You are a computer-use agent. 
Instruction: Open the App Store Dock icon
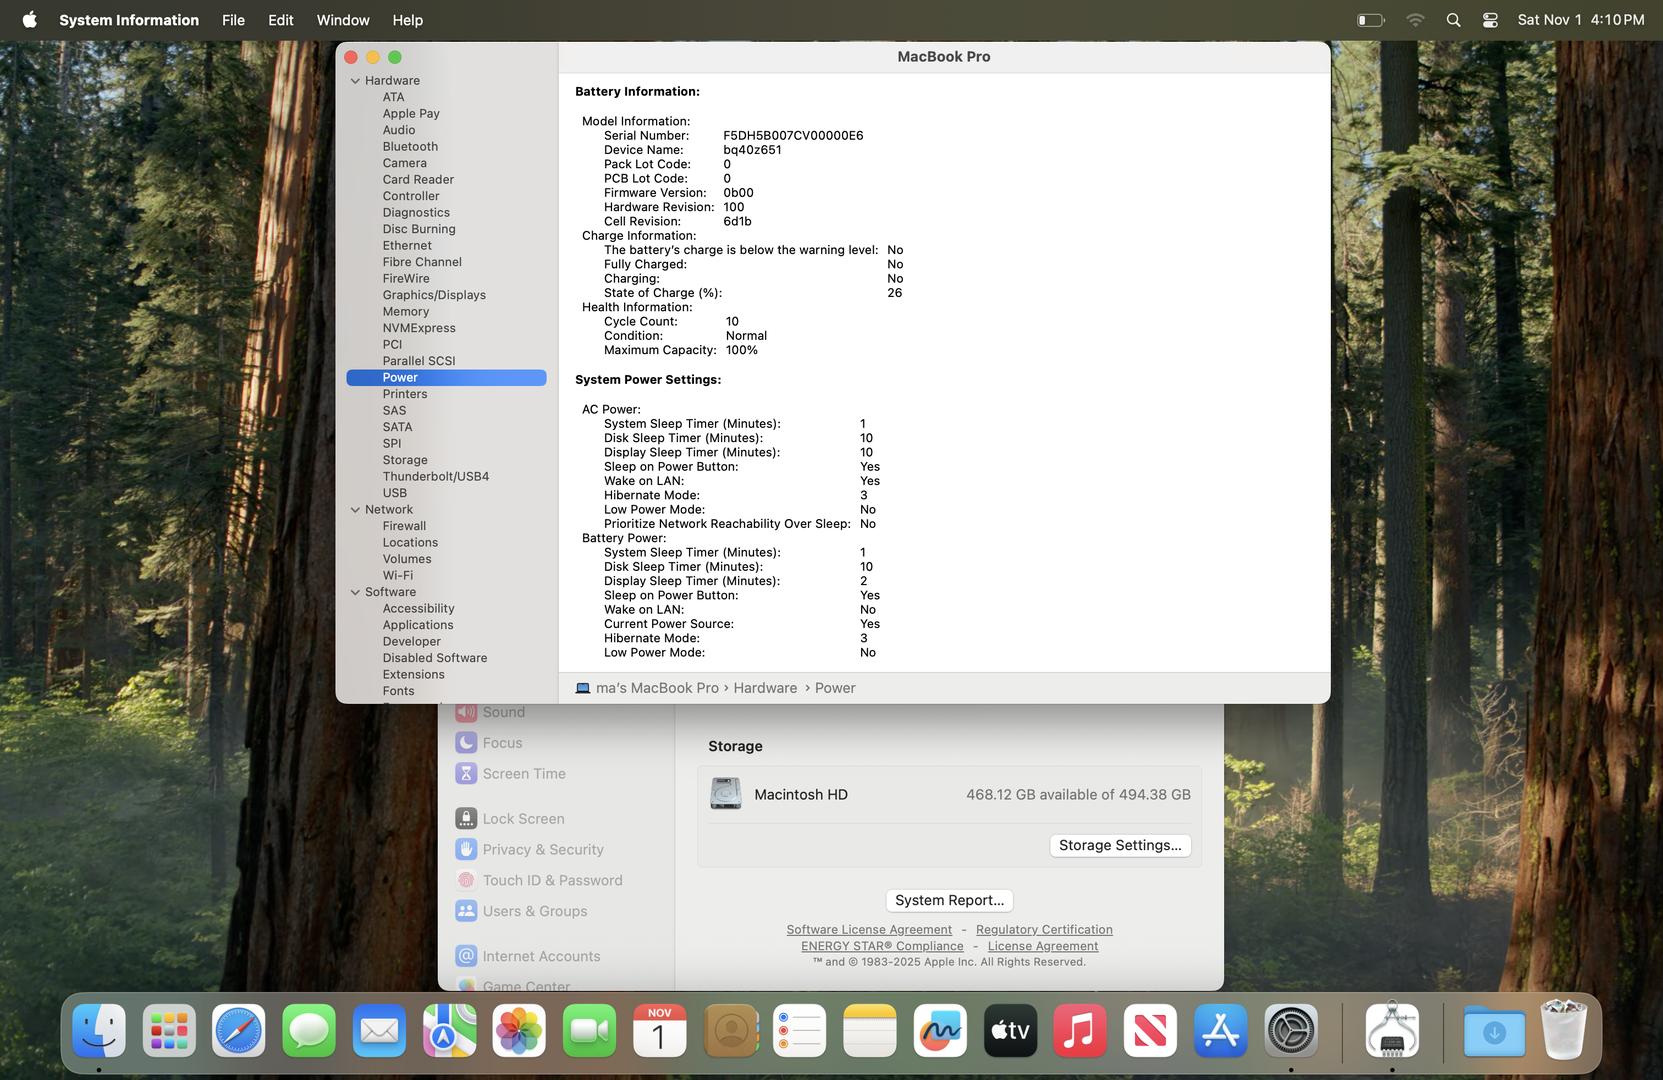tap(1220, 1031)
